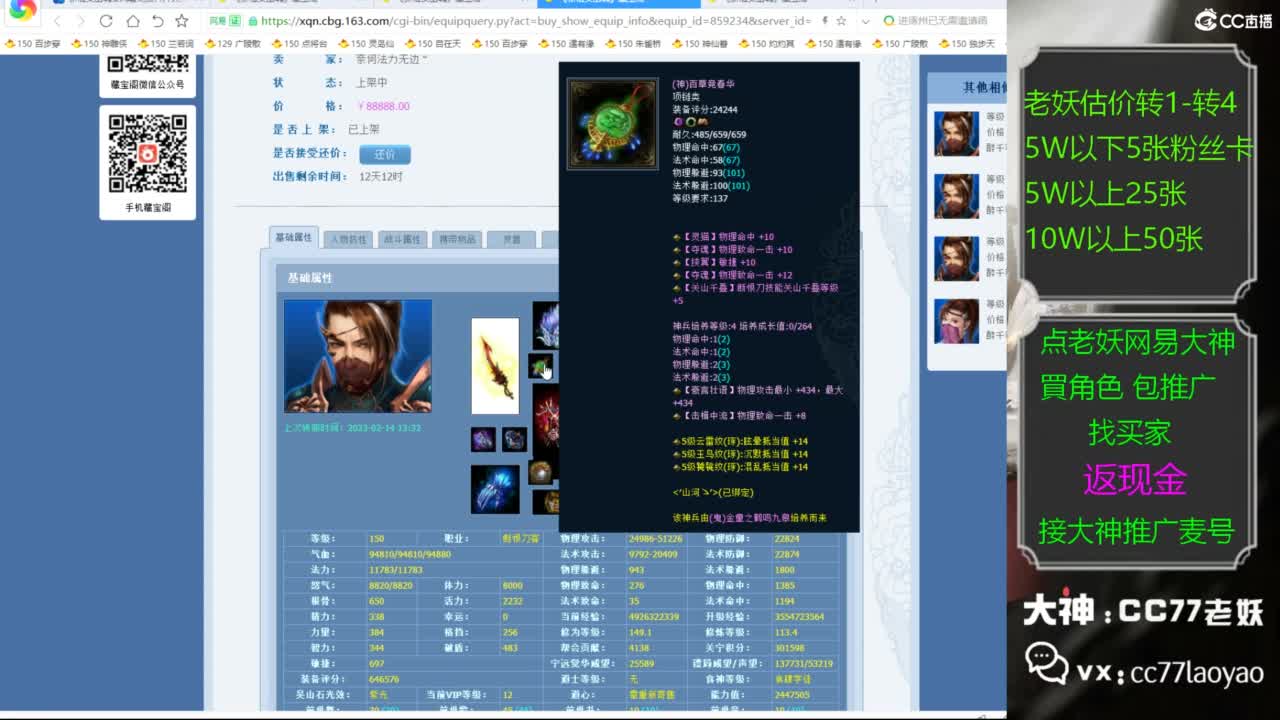This screenshot has height=720, width=1280.
Task: Click the round golden orb equipment icon
Action: pos(541,471)
